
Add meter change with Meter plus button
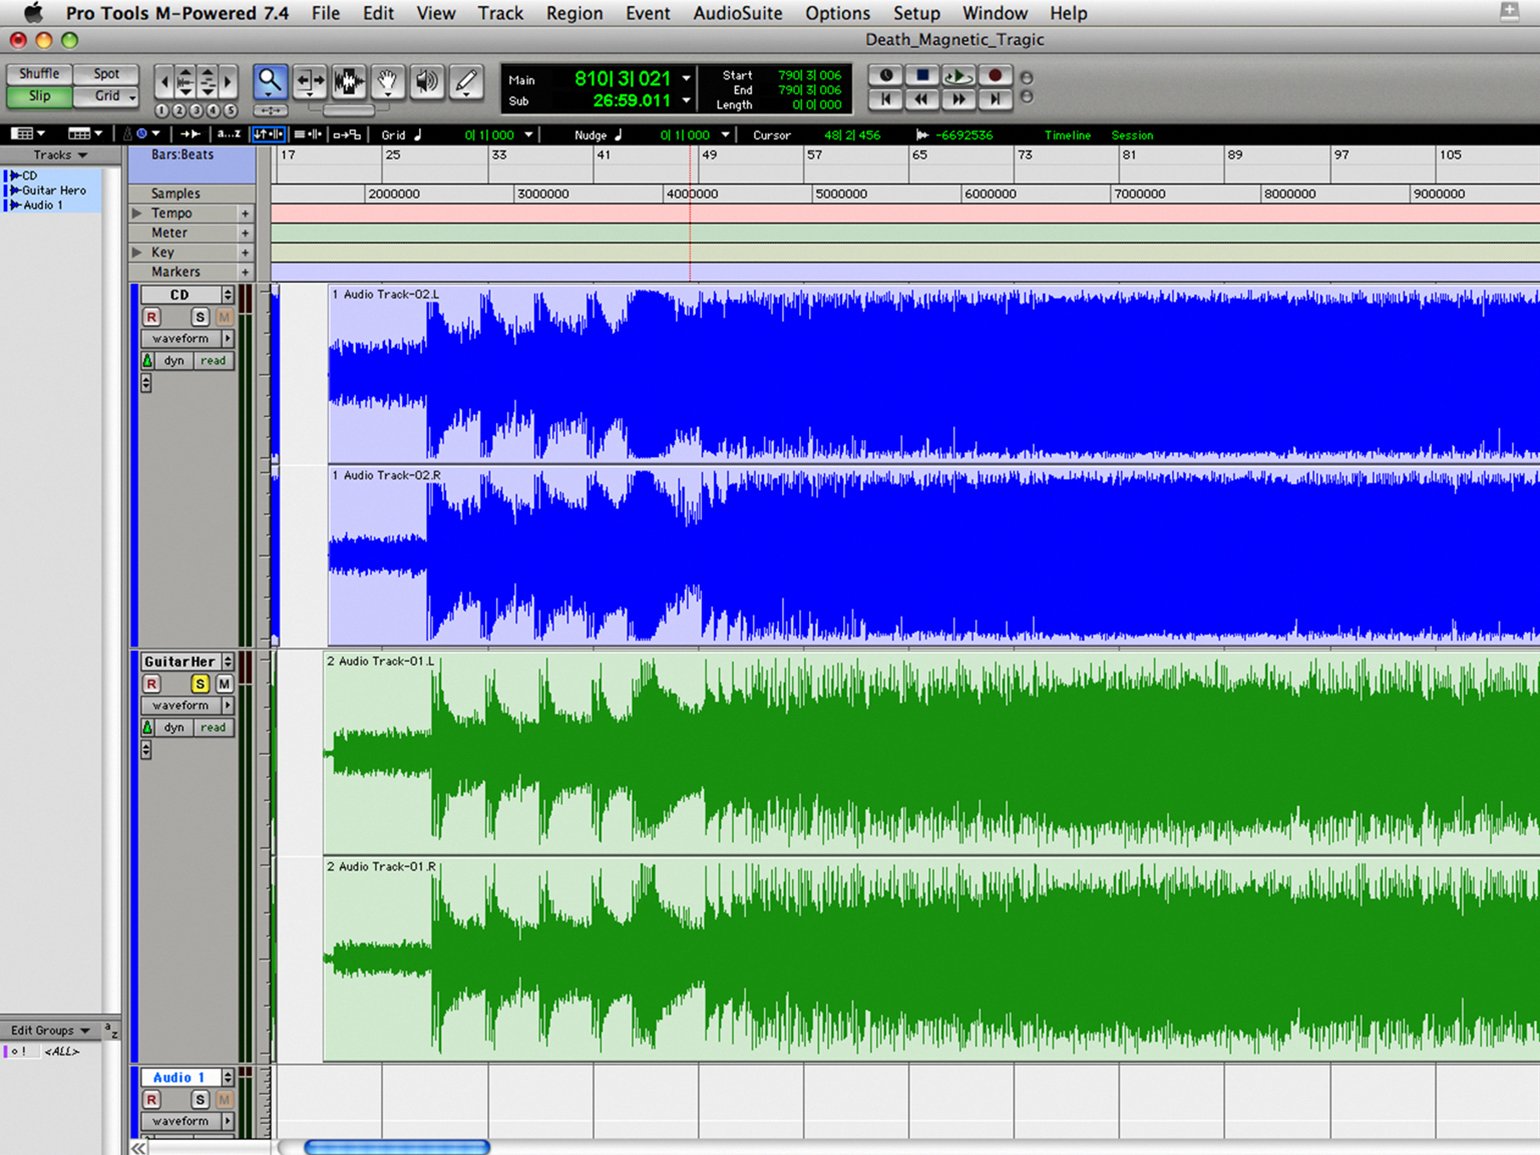pyautogui.click(x=245, y=233)
